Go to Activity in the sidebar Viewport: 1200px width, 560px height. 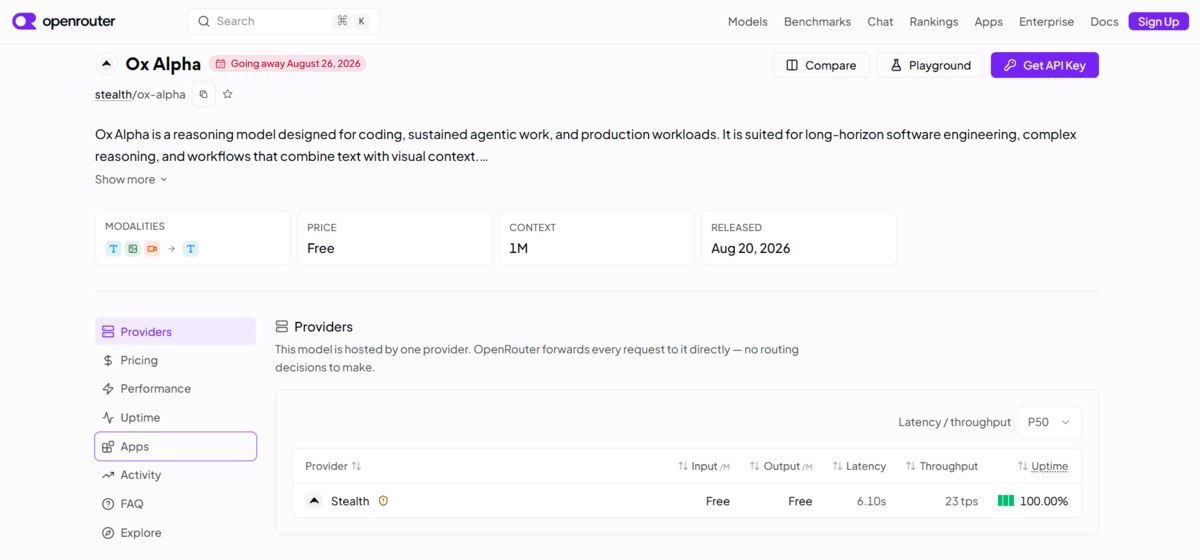coord(175,475)
